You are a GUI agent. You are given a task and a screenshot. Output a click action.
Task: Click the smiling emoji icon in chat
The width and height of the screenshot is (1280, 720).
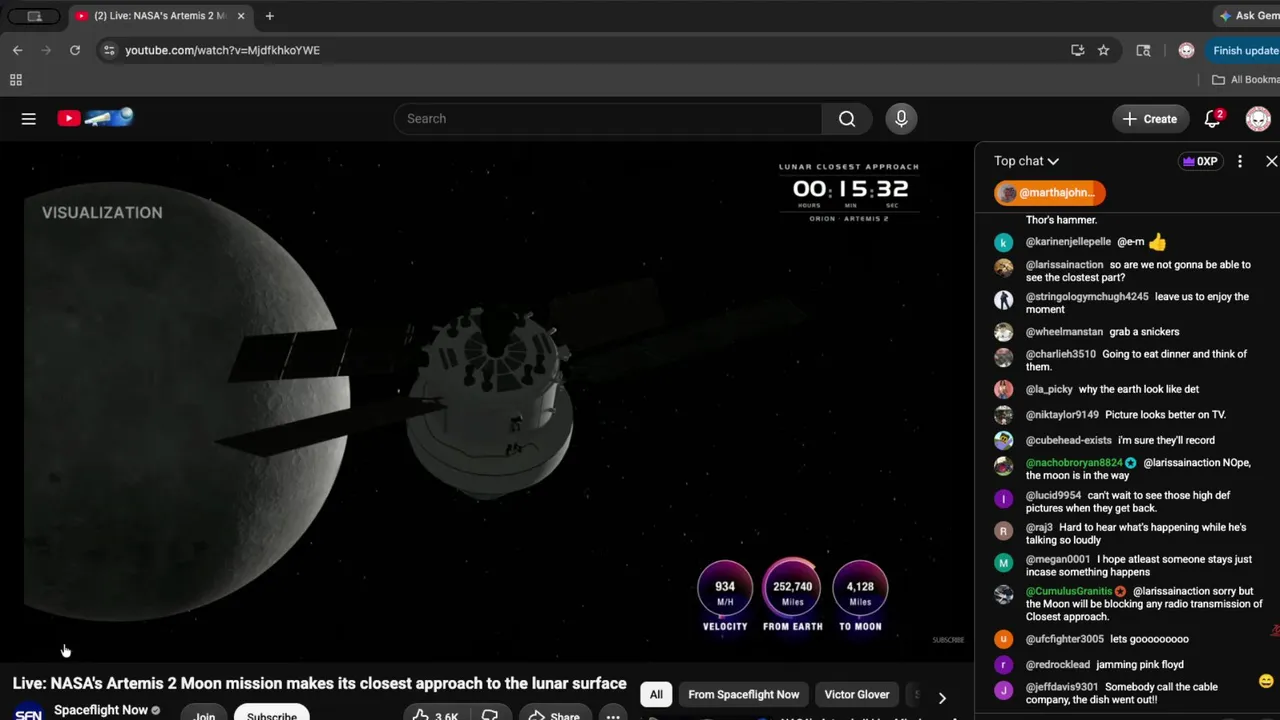(x=1267, y=681)
